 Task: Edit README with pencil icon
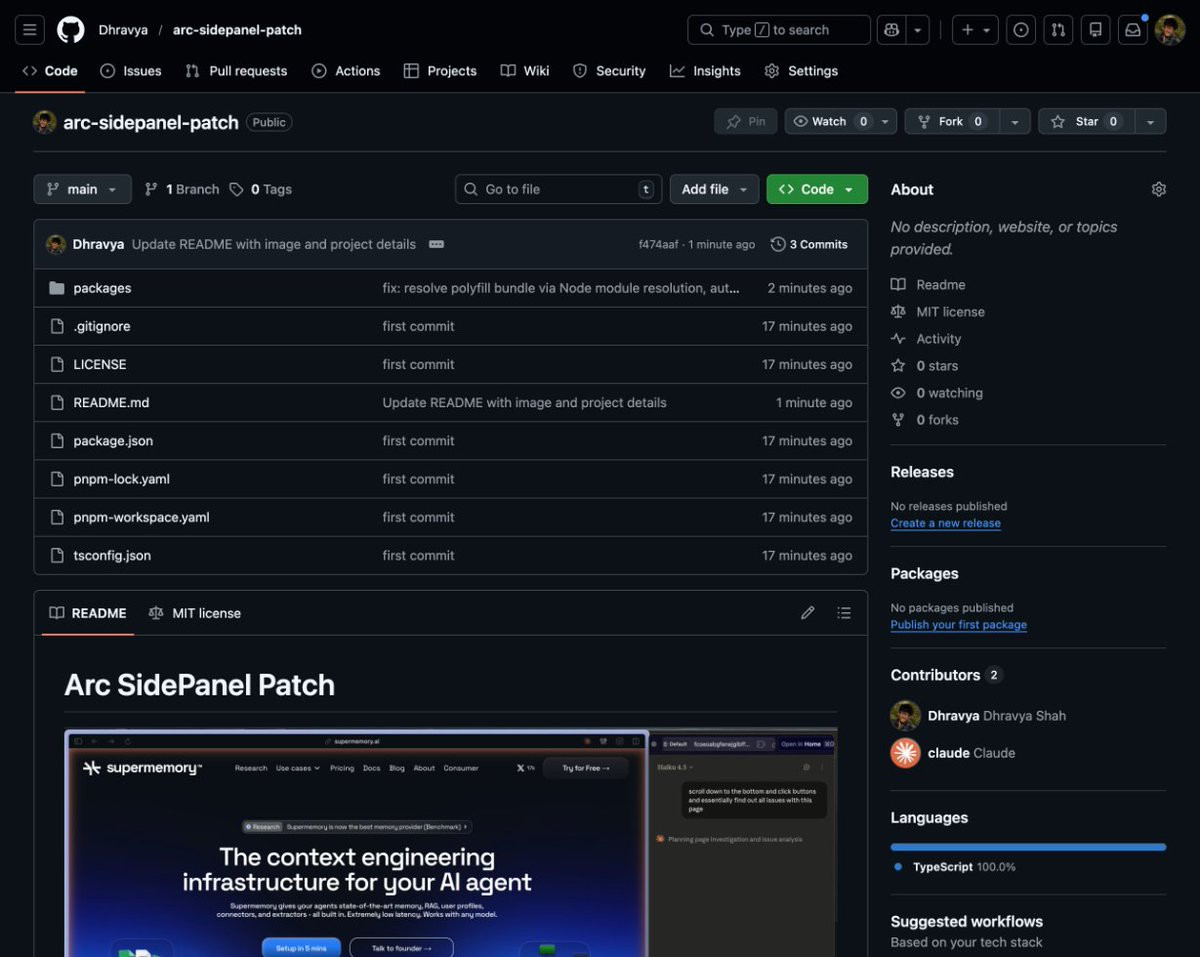[x=808, y=613]
